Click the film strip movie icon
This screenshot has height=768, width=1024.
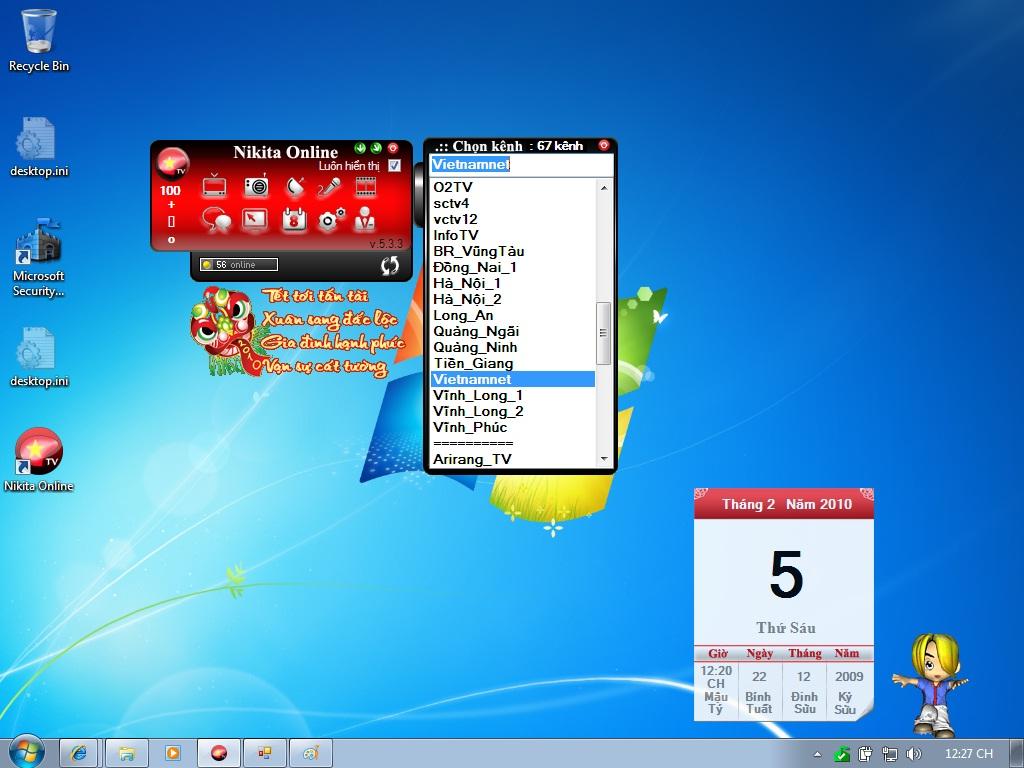coord(366,187)
